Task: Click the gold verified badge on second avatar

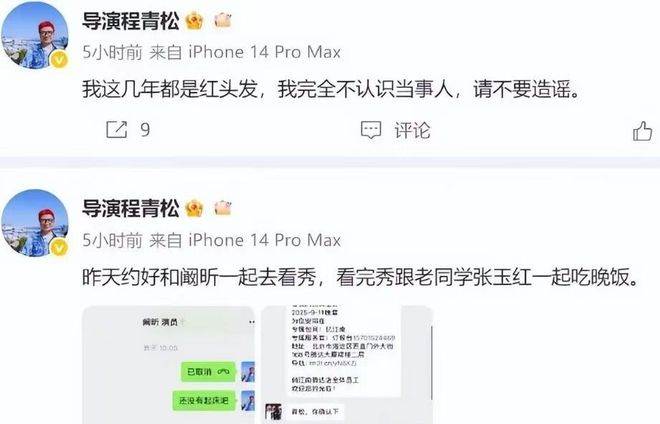Action: (59, 248)
